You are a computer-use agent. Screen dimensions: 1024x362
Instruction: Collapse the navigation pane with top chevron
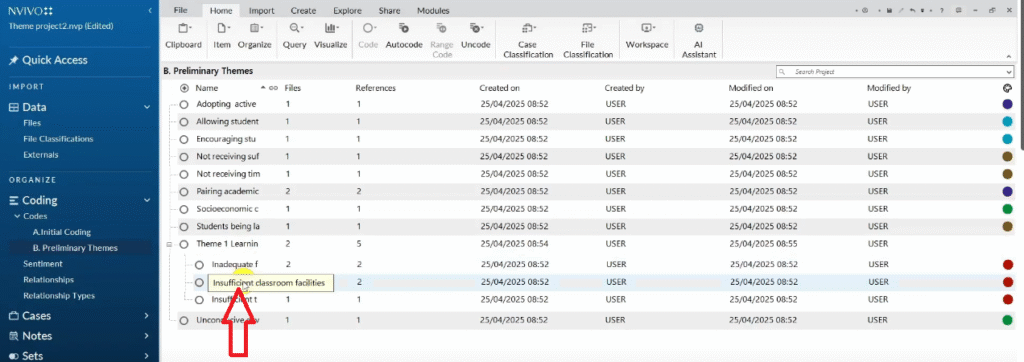coord(150,10)
